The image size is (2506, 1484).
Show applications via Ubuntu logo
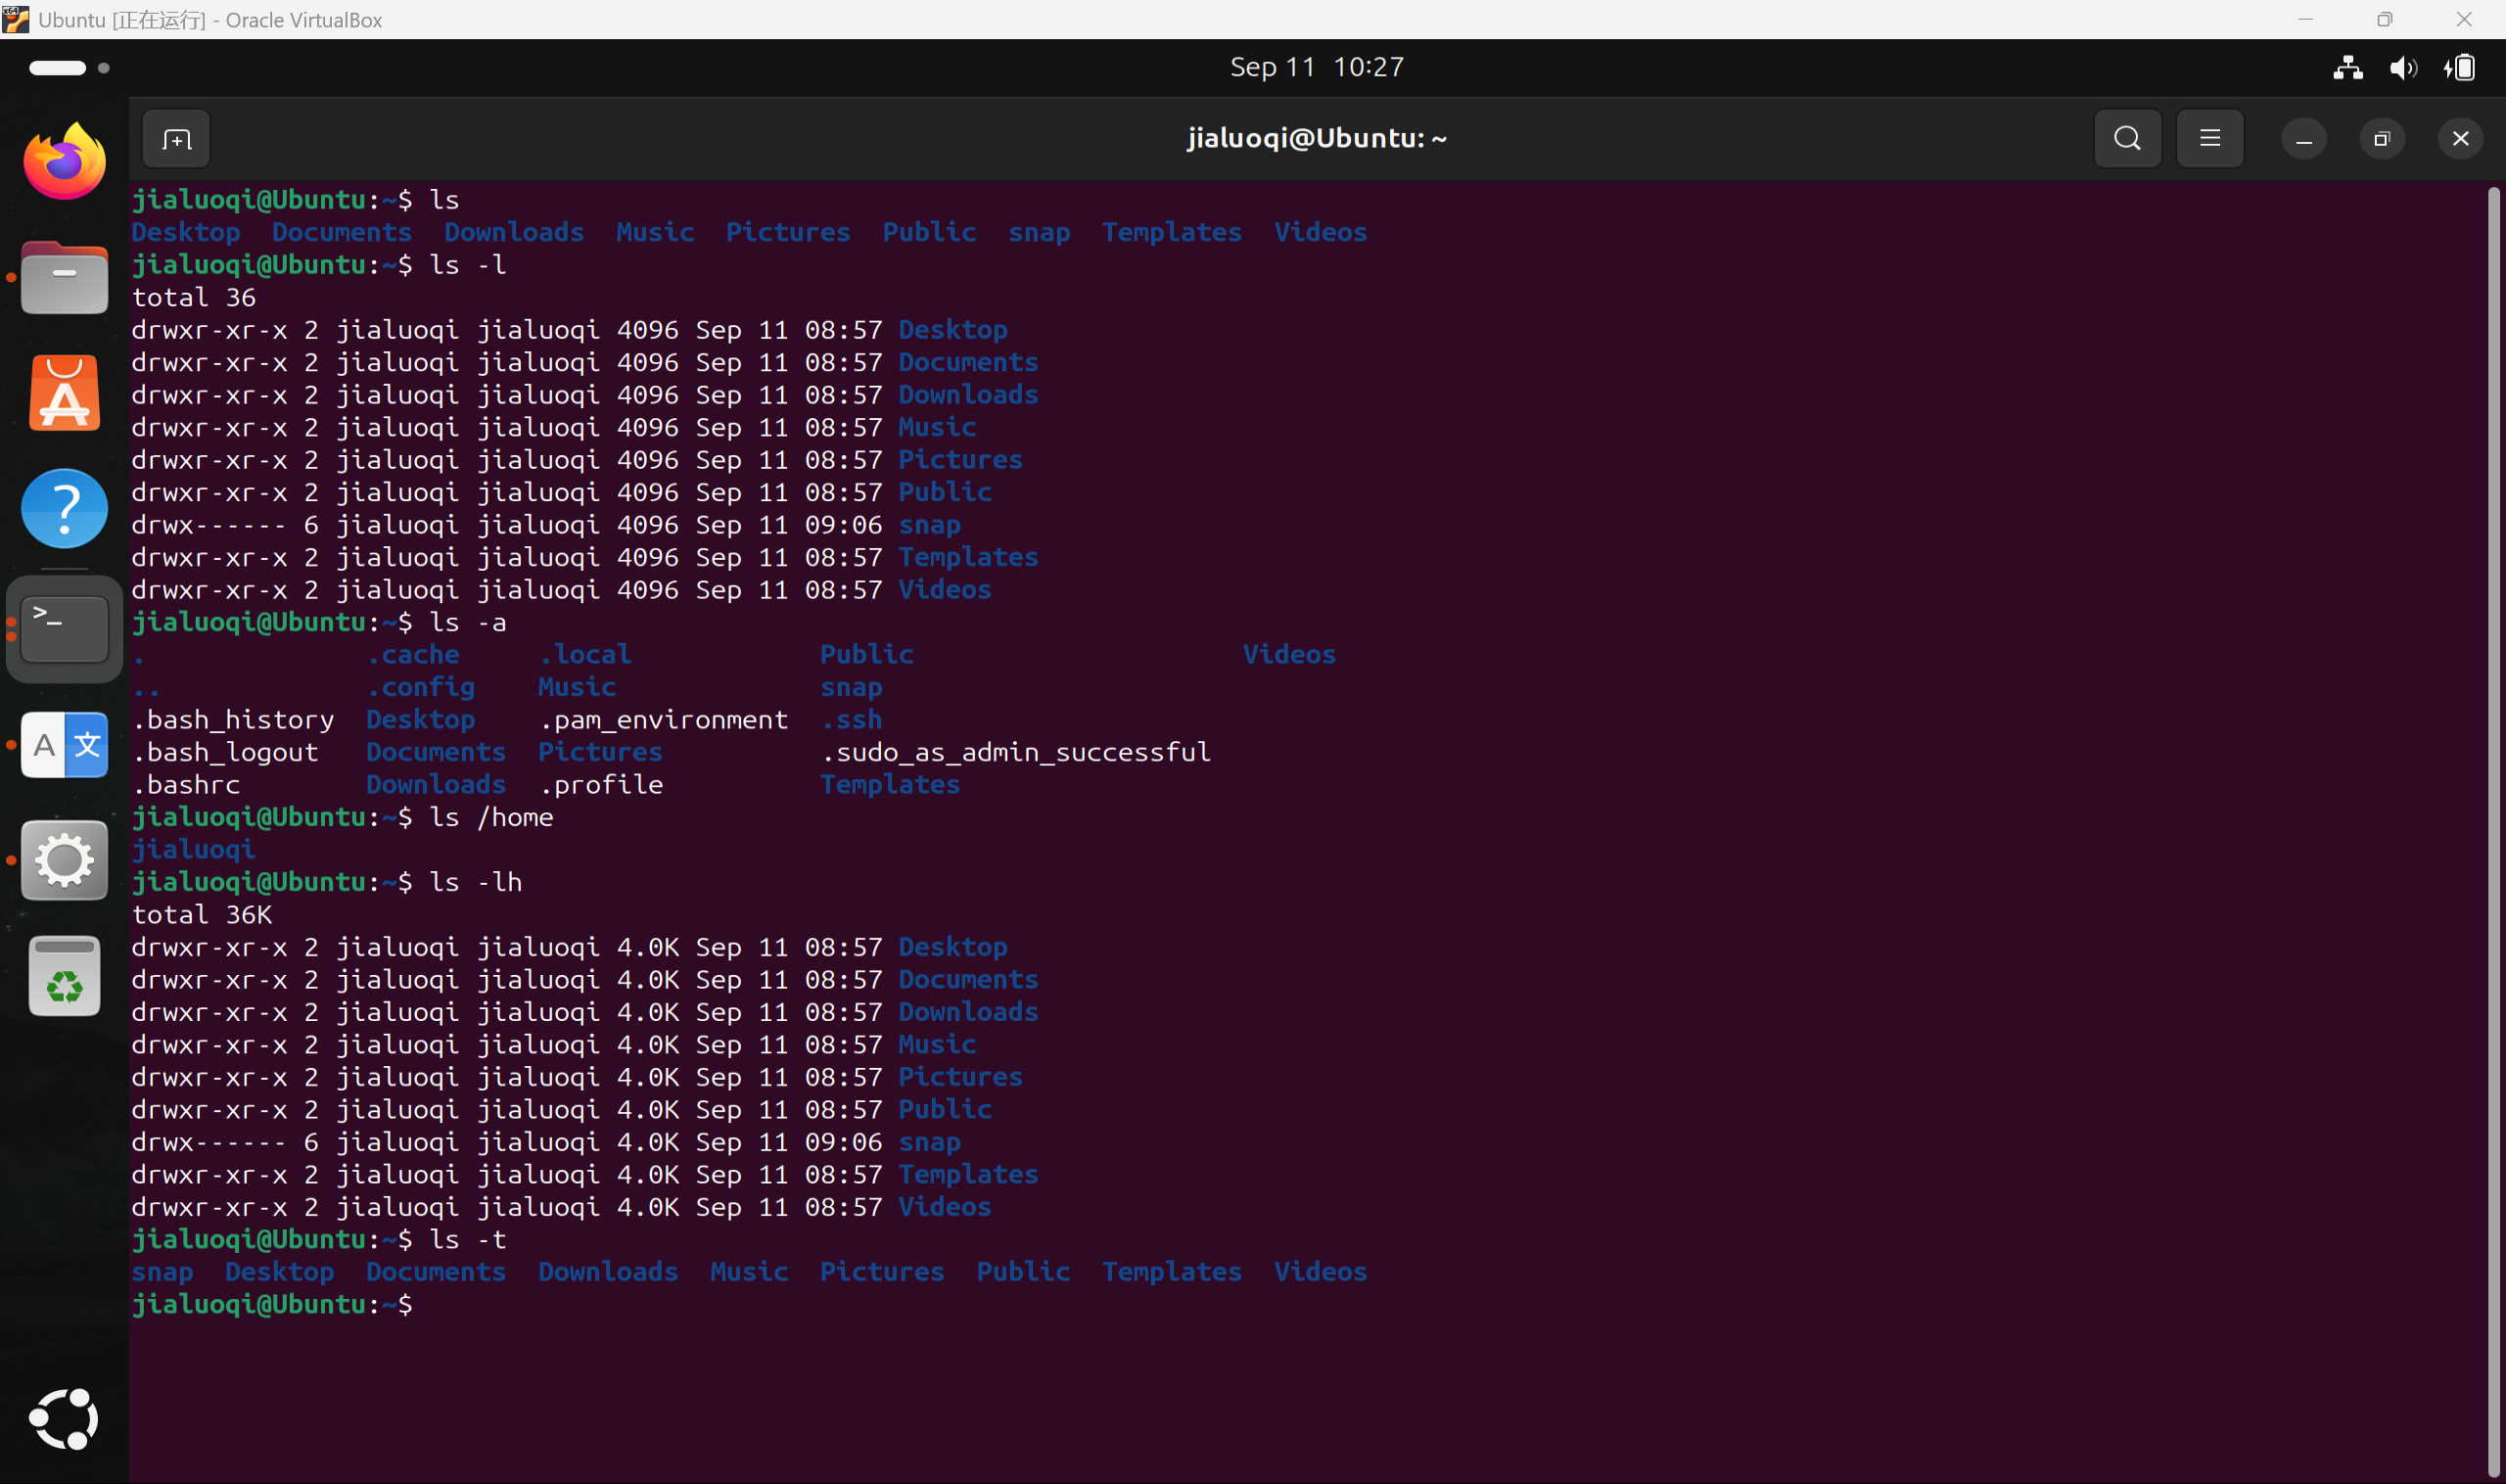point(64,1418)
